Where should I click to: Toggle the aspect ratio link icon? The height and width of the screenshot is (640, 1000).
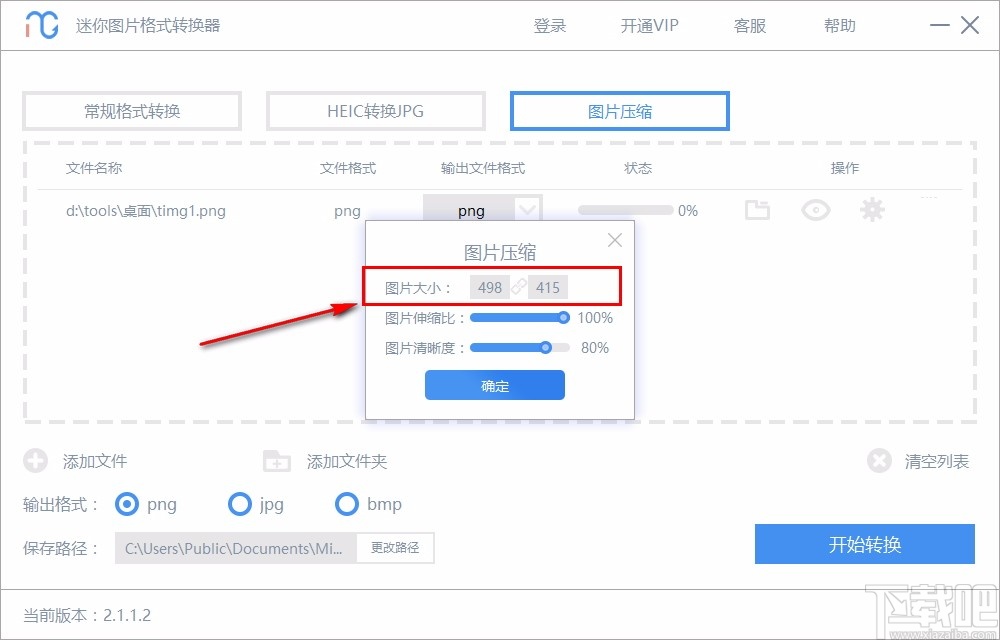(519, 286)
